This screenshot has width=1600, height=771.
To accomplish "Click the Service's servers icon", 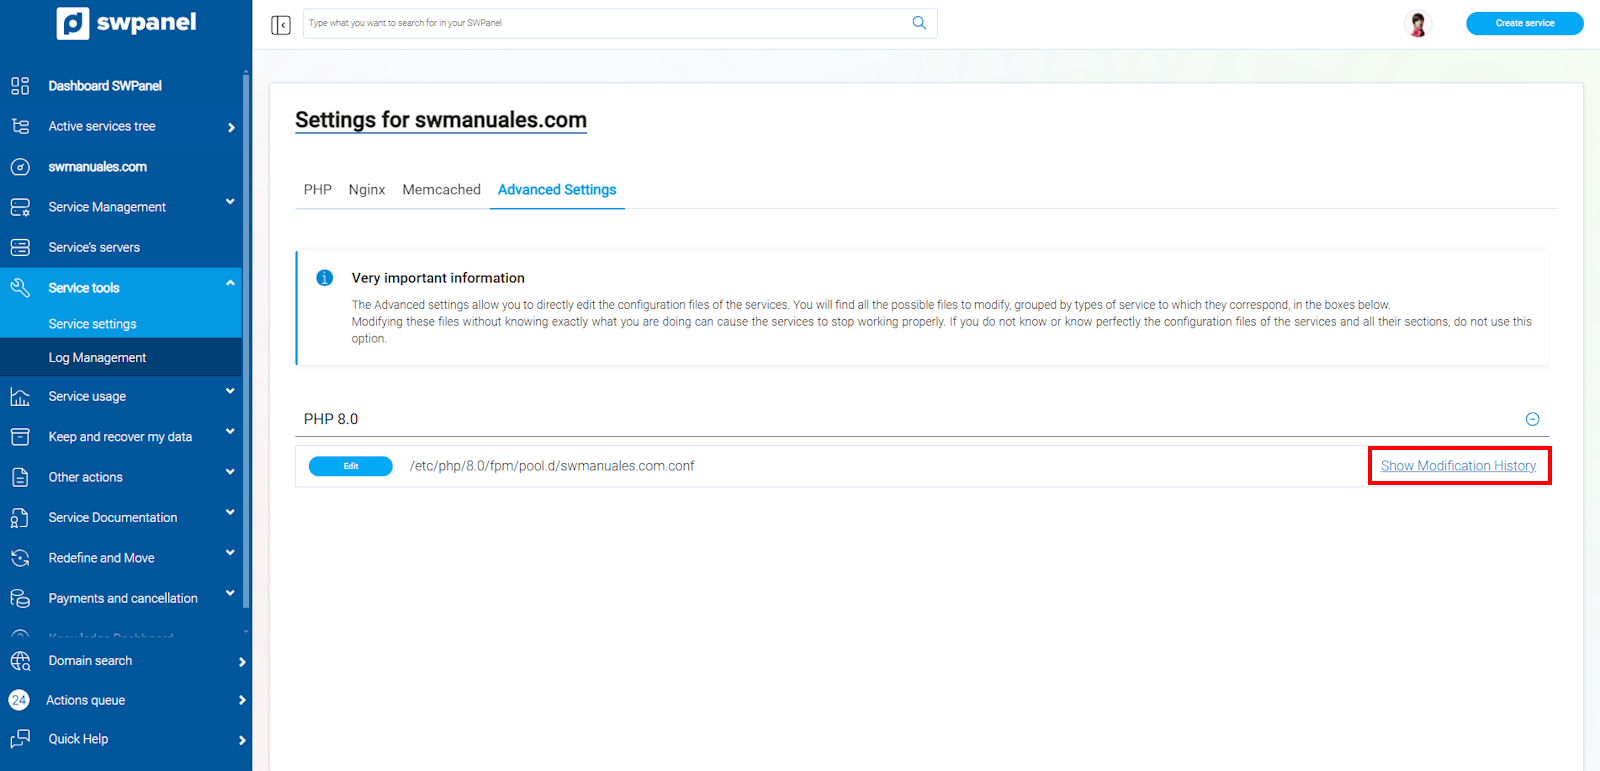I will 20,247.
